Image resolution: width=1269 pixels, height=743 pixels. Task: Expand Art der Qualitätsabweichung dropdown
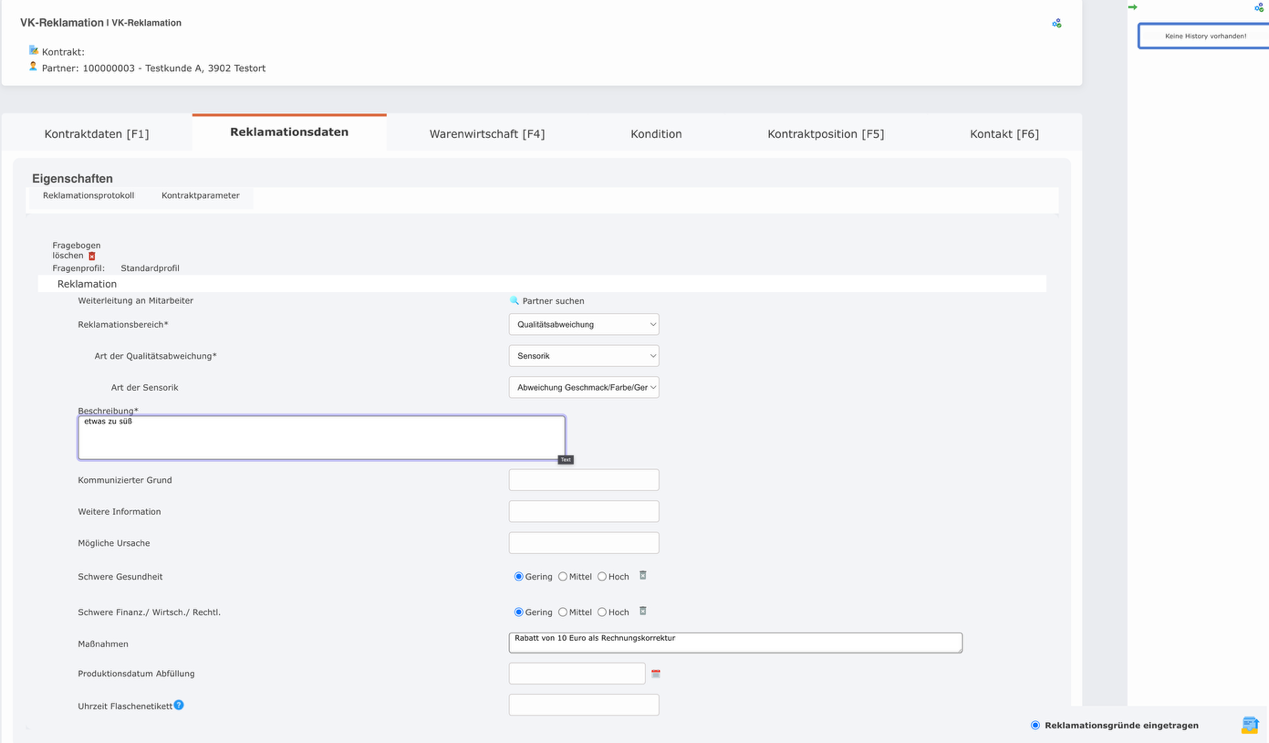(584, 356)
